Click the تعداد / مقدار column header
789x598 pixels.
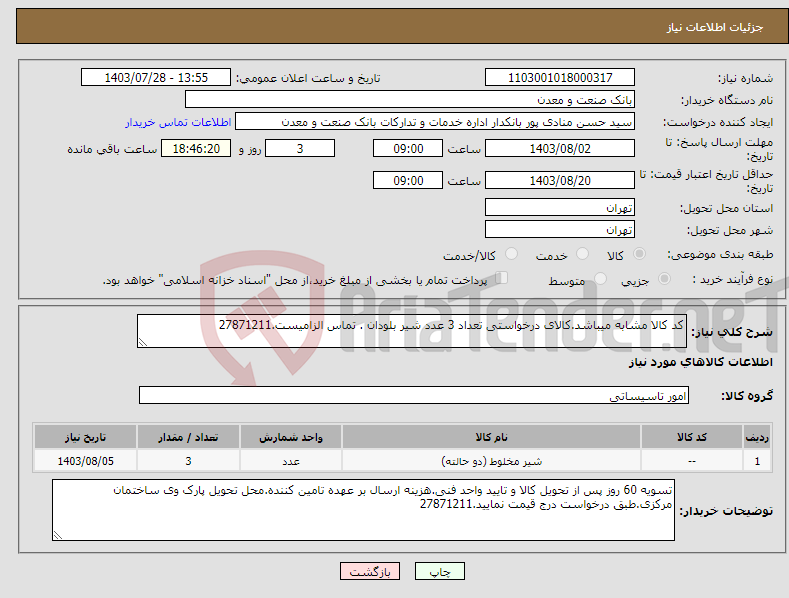coord(188,437)
